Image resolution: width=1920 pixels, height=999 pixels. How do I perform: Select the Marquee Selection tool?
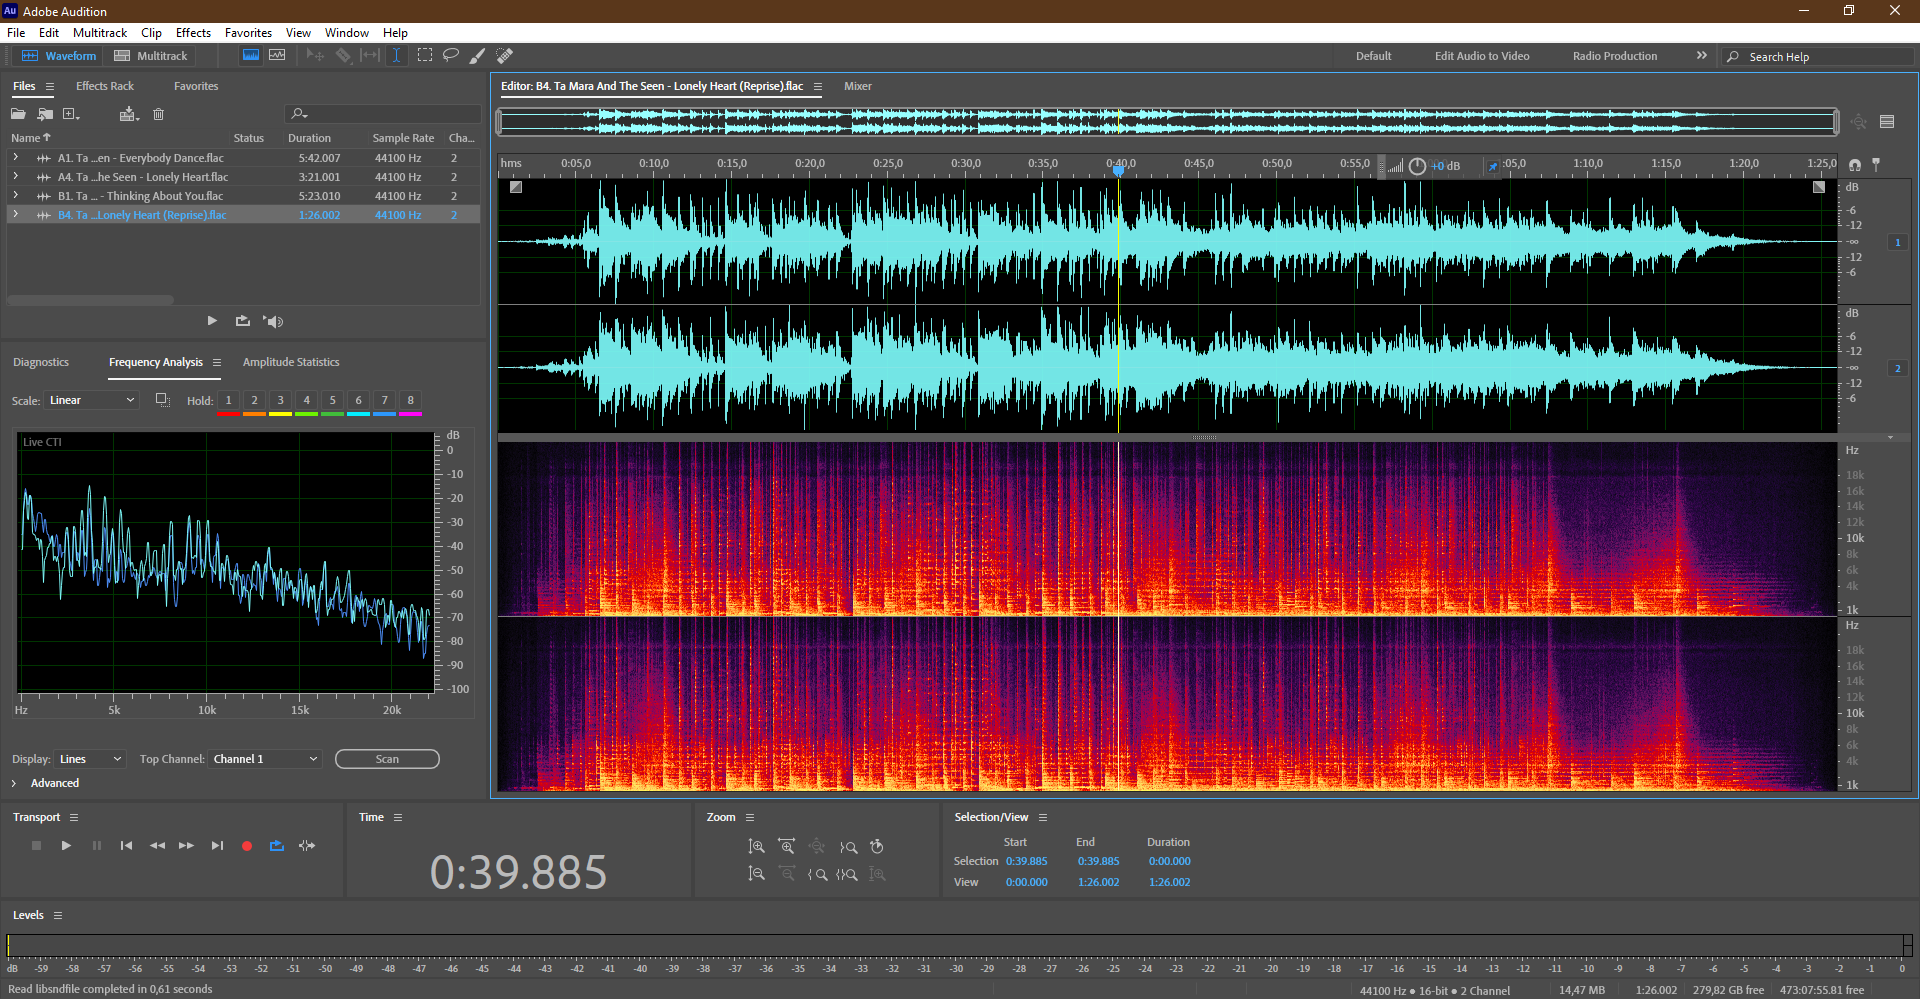click(x=425, y=56)
